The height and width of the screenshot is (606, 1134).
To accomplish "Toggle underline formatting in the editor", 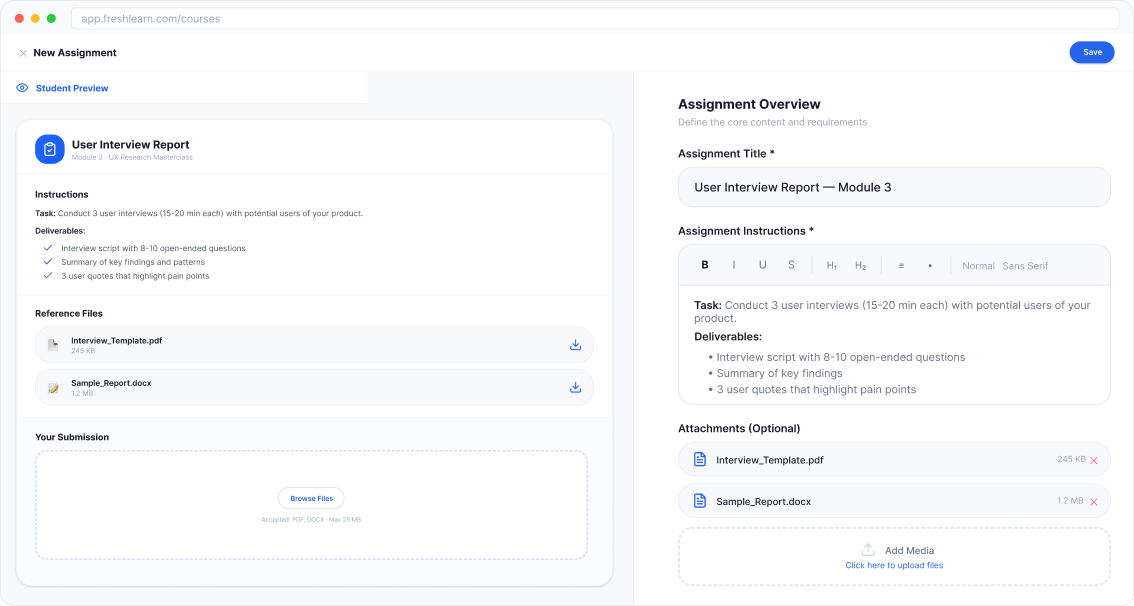I will click(x=762, y=265).
